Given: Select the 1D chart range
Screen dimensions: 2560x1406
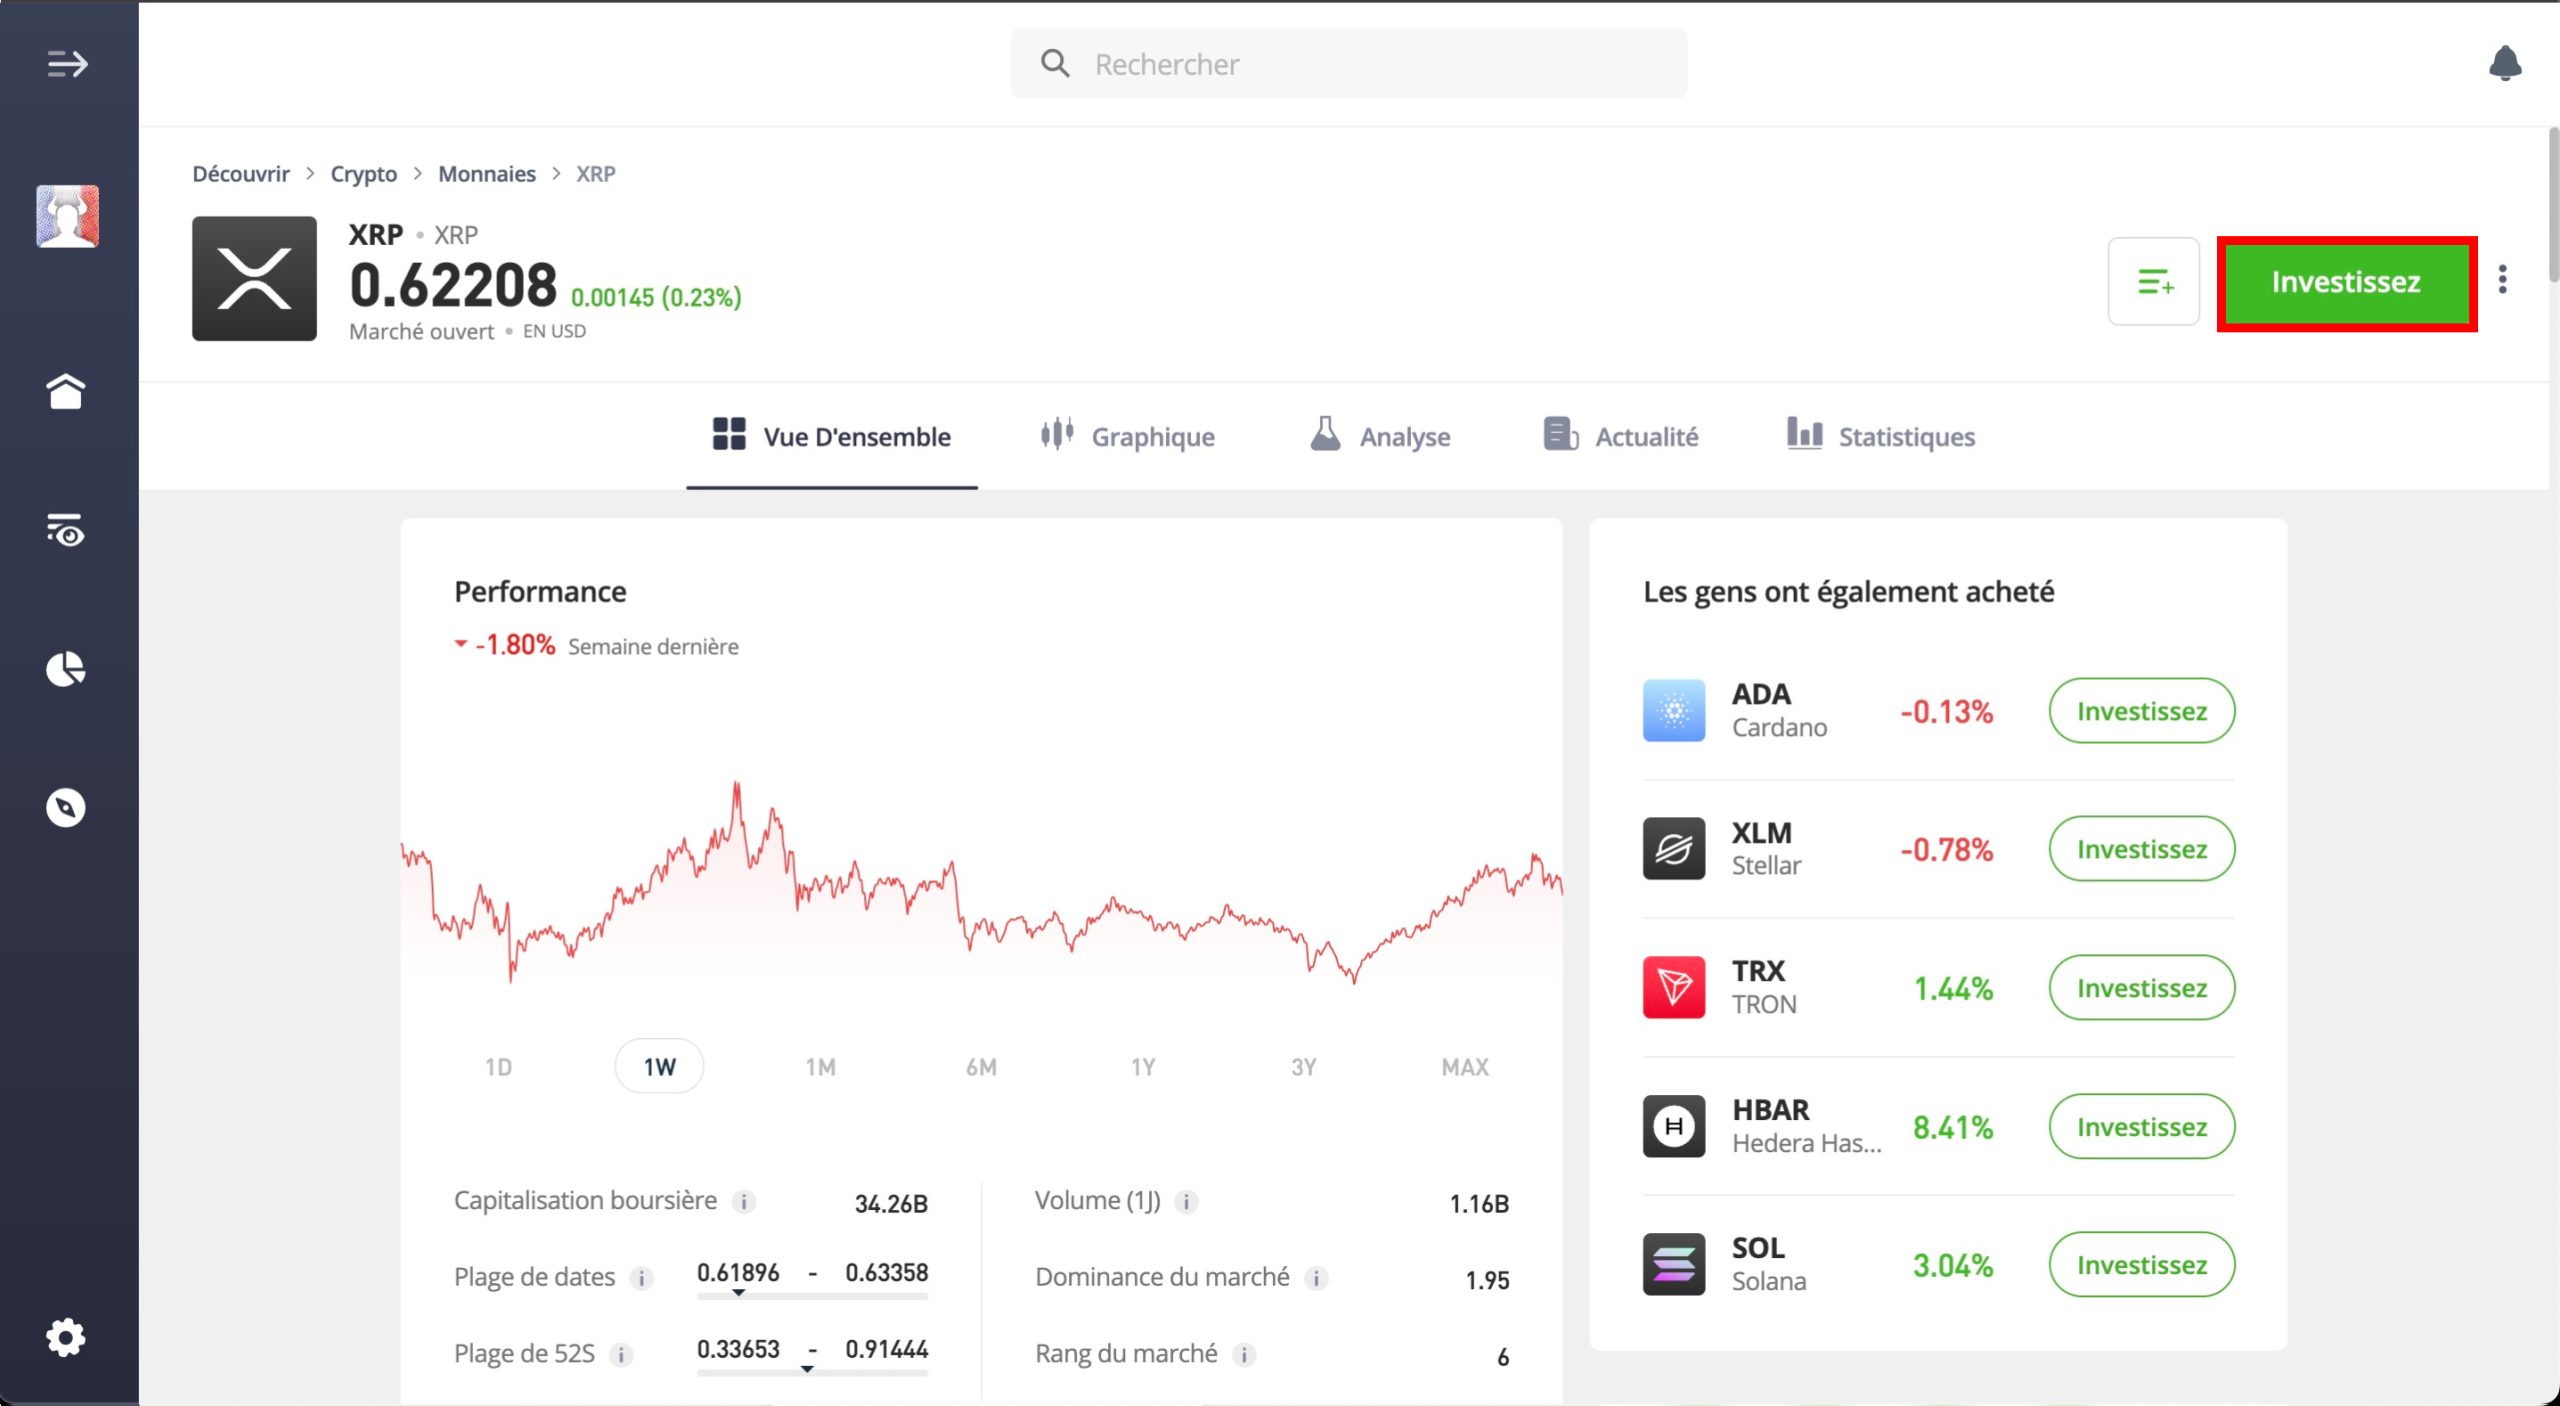Looking at the screenshot, I should [498, 1067].
